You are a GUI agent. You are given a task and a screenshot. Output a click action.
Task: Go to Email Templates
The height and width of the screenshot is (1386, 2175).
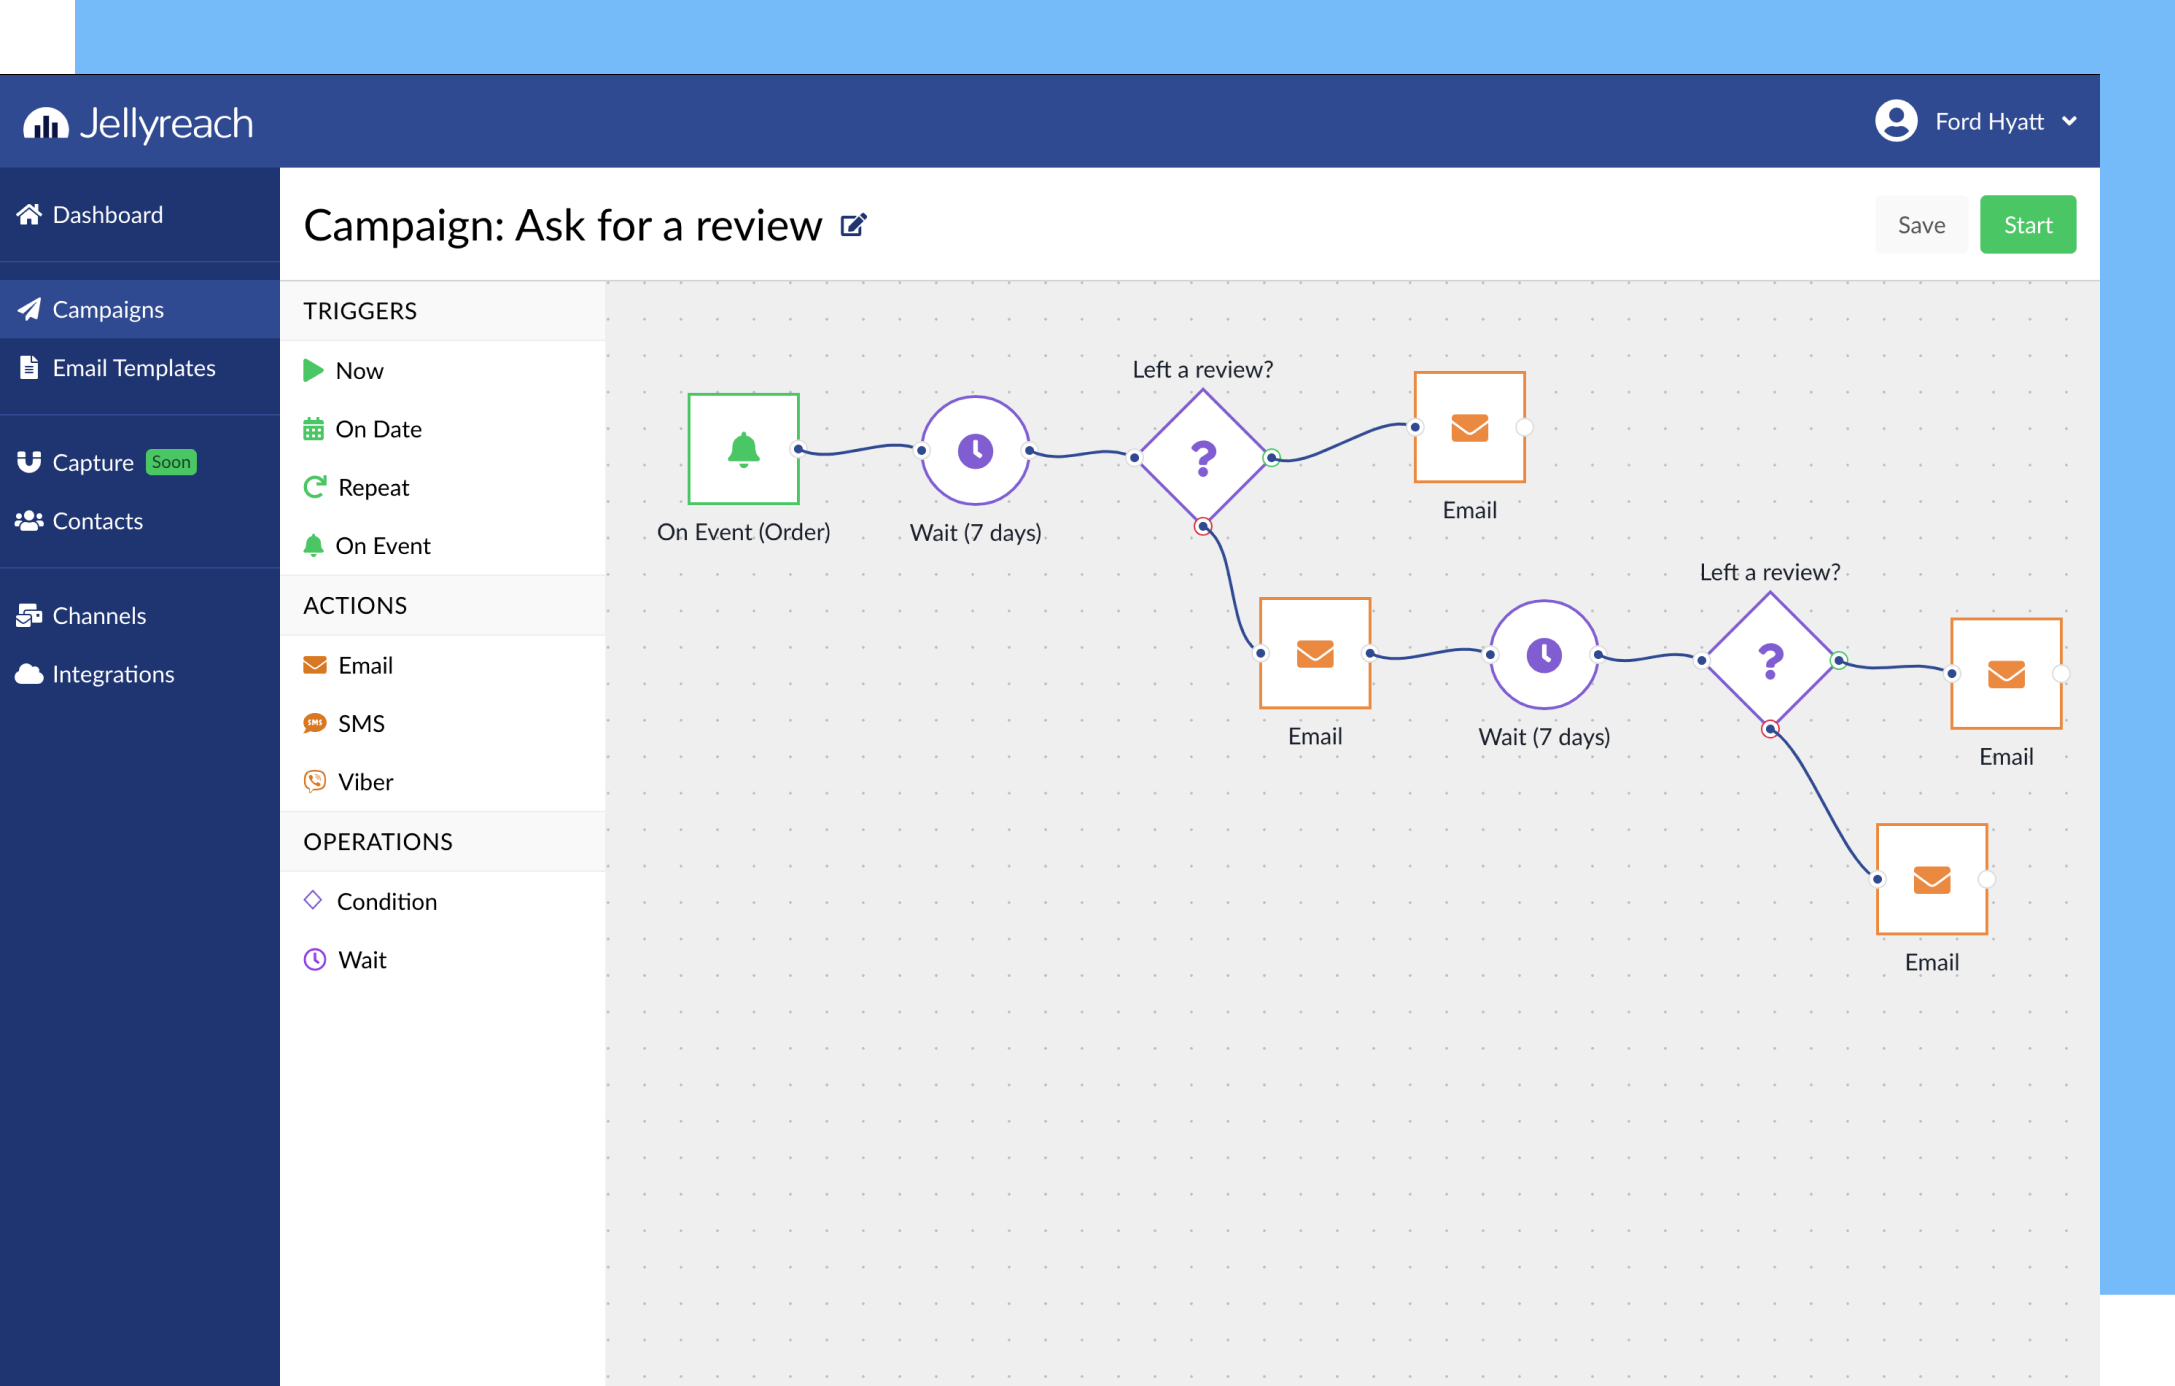click(140, 368)
